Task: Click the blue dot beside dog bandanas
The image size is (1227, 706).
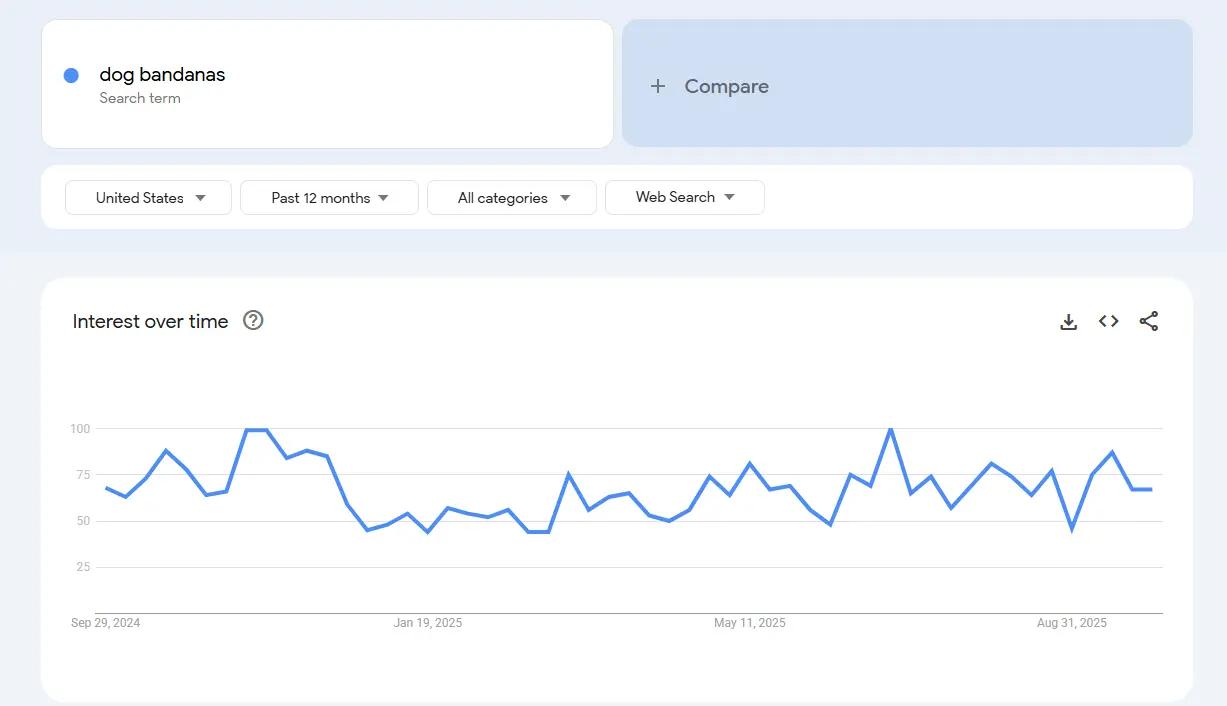Action: click(71, 75)
